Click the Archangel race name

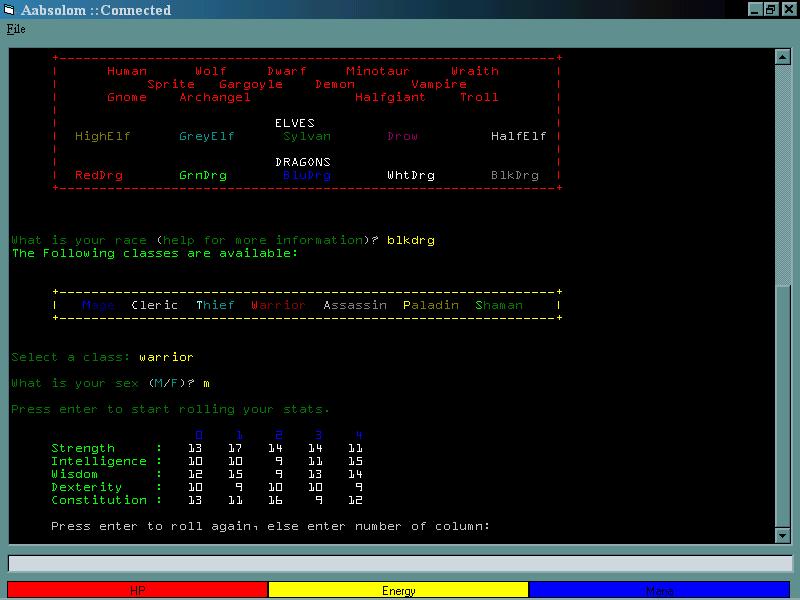point(214,98)
